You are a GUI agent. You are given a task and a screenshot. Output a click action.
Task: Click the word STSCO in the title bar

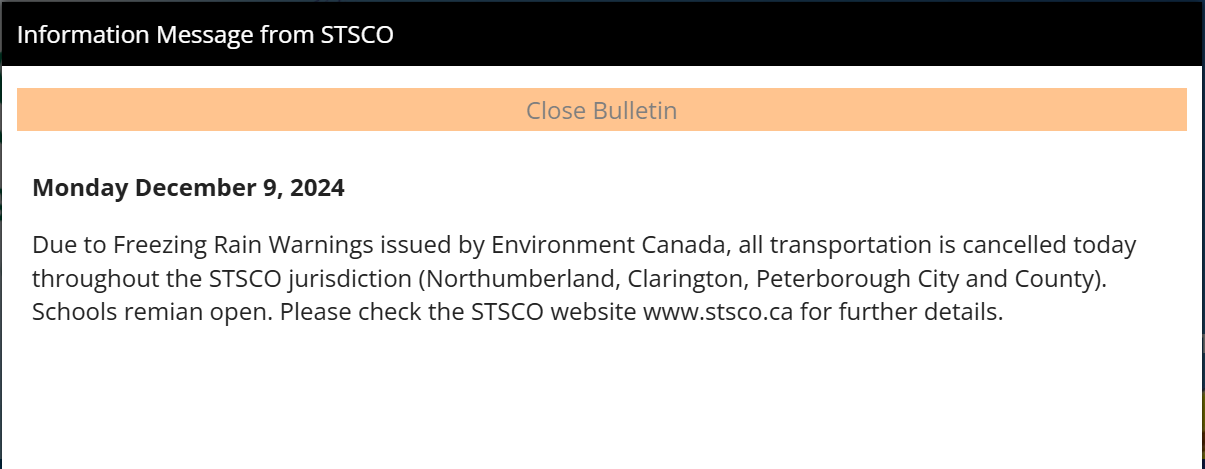[x=357, y=35]
